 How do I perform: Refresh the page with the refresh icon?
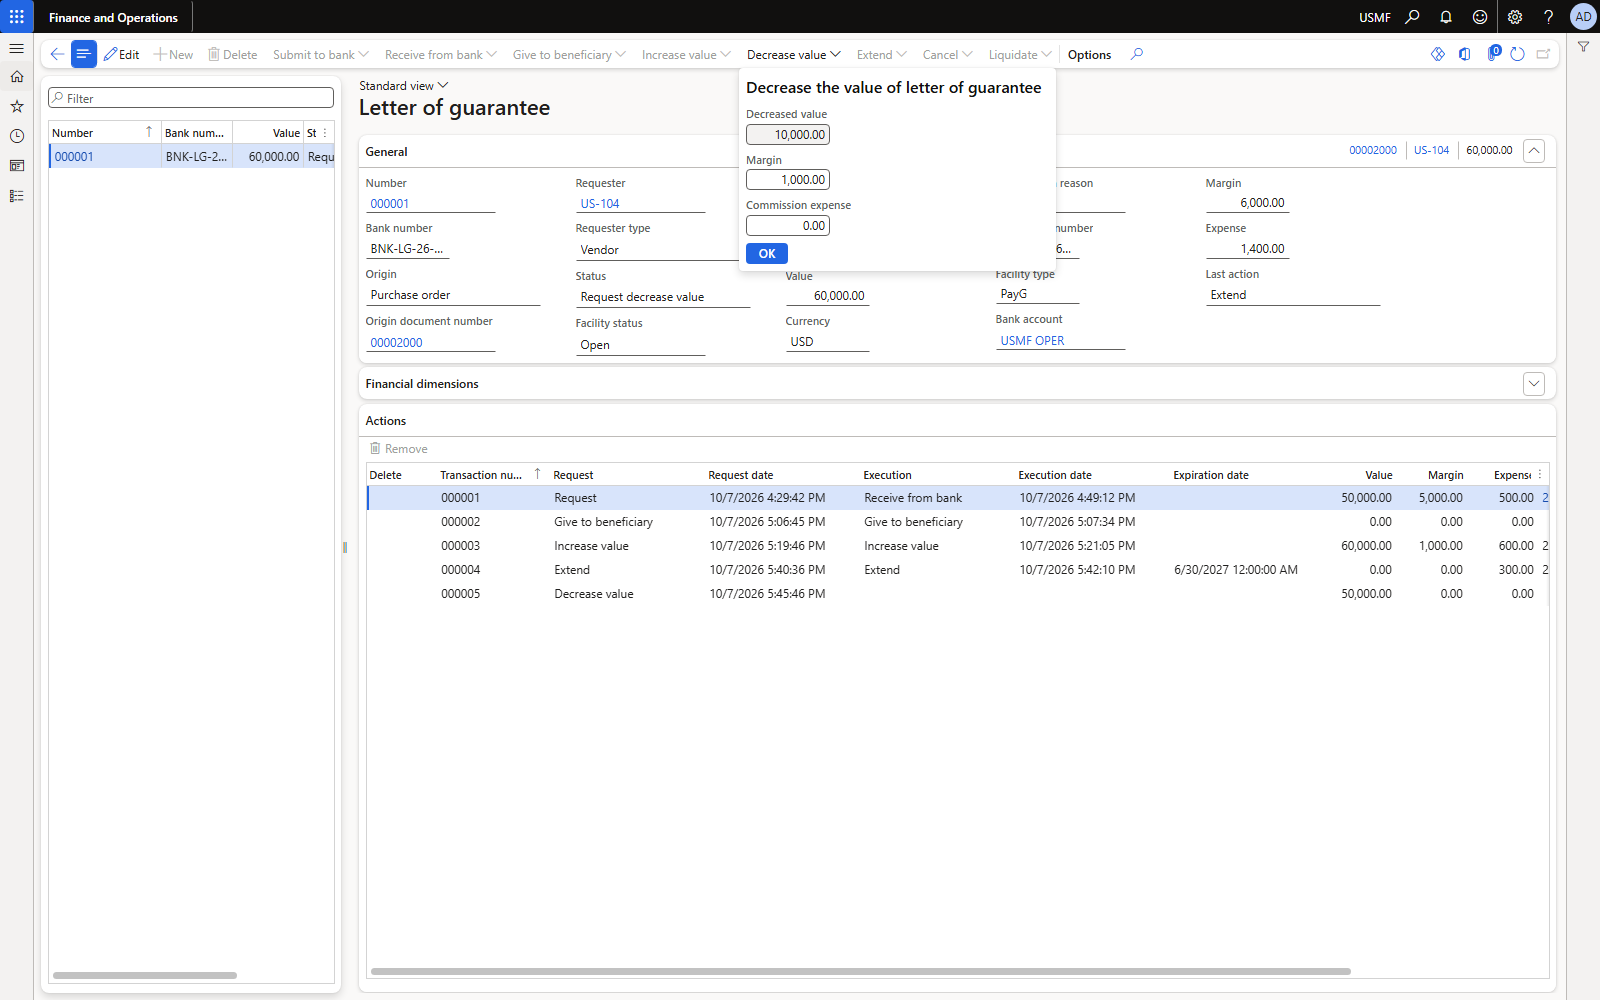[x=1517, y=54]
